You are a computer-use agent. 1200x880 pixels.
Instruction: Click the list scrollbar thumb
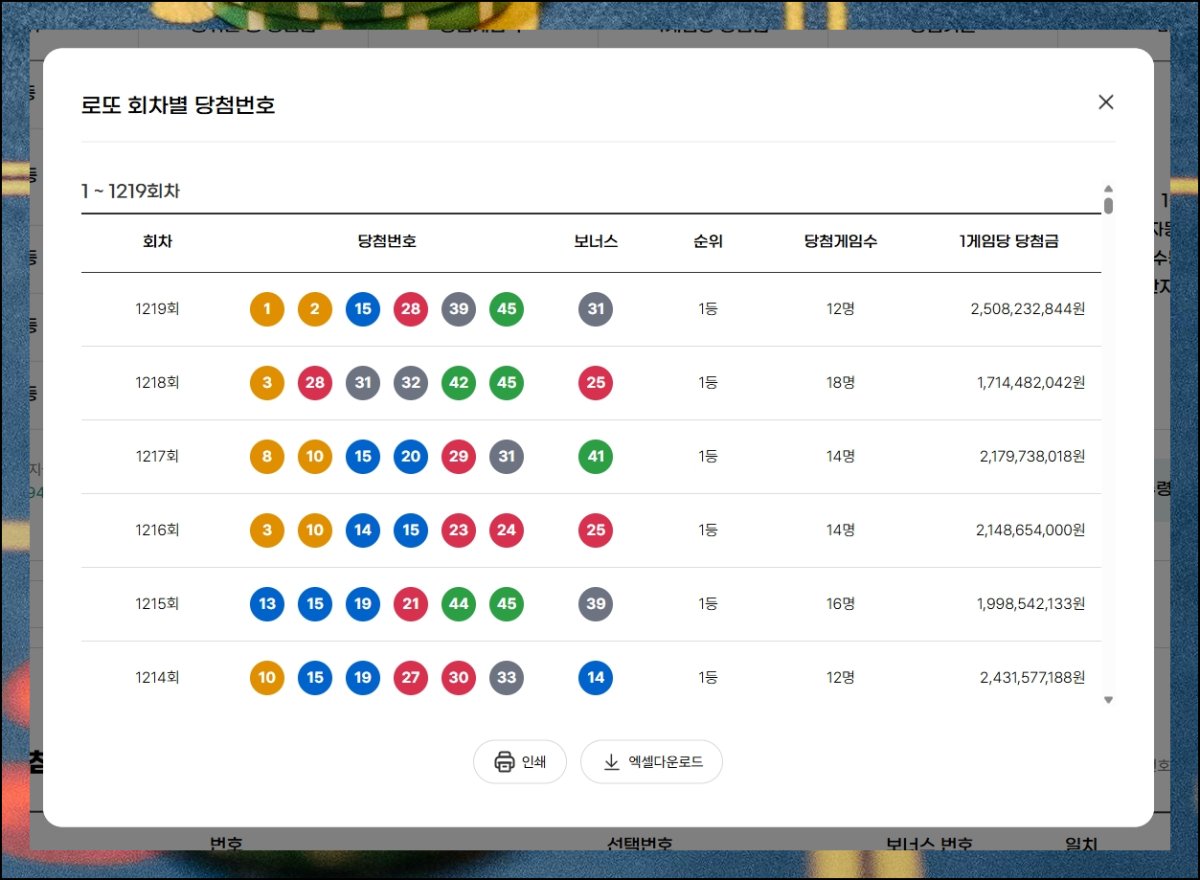(x=1108, y=206)
